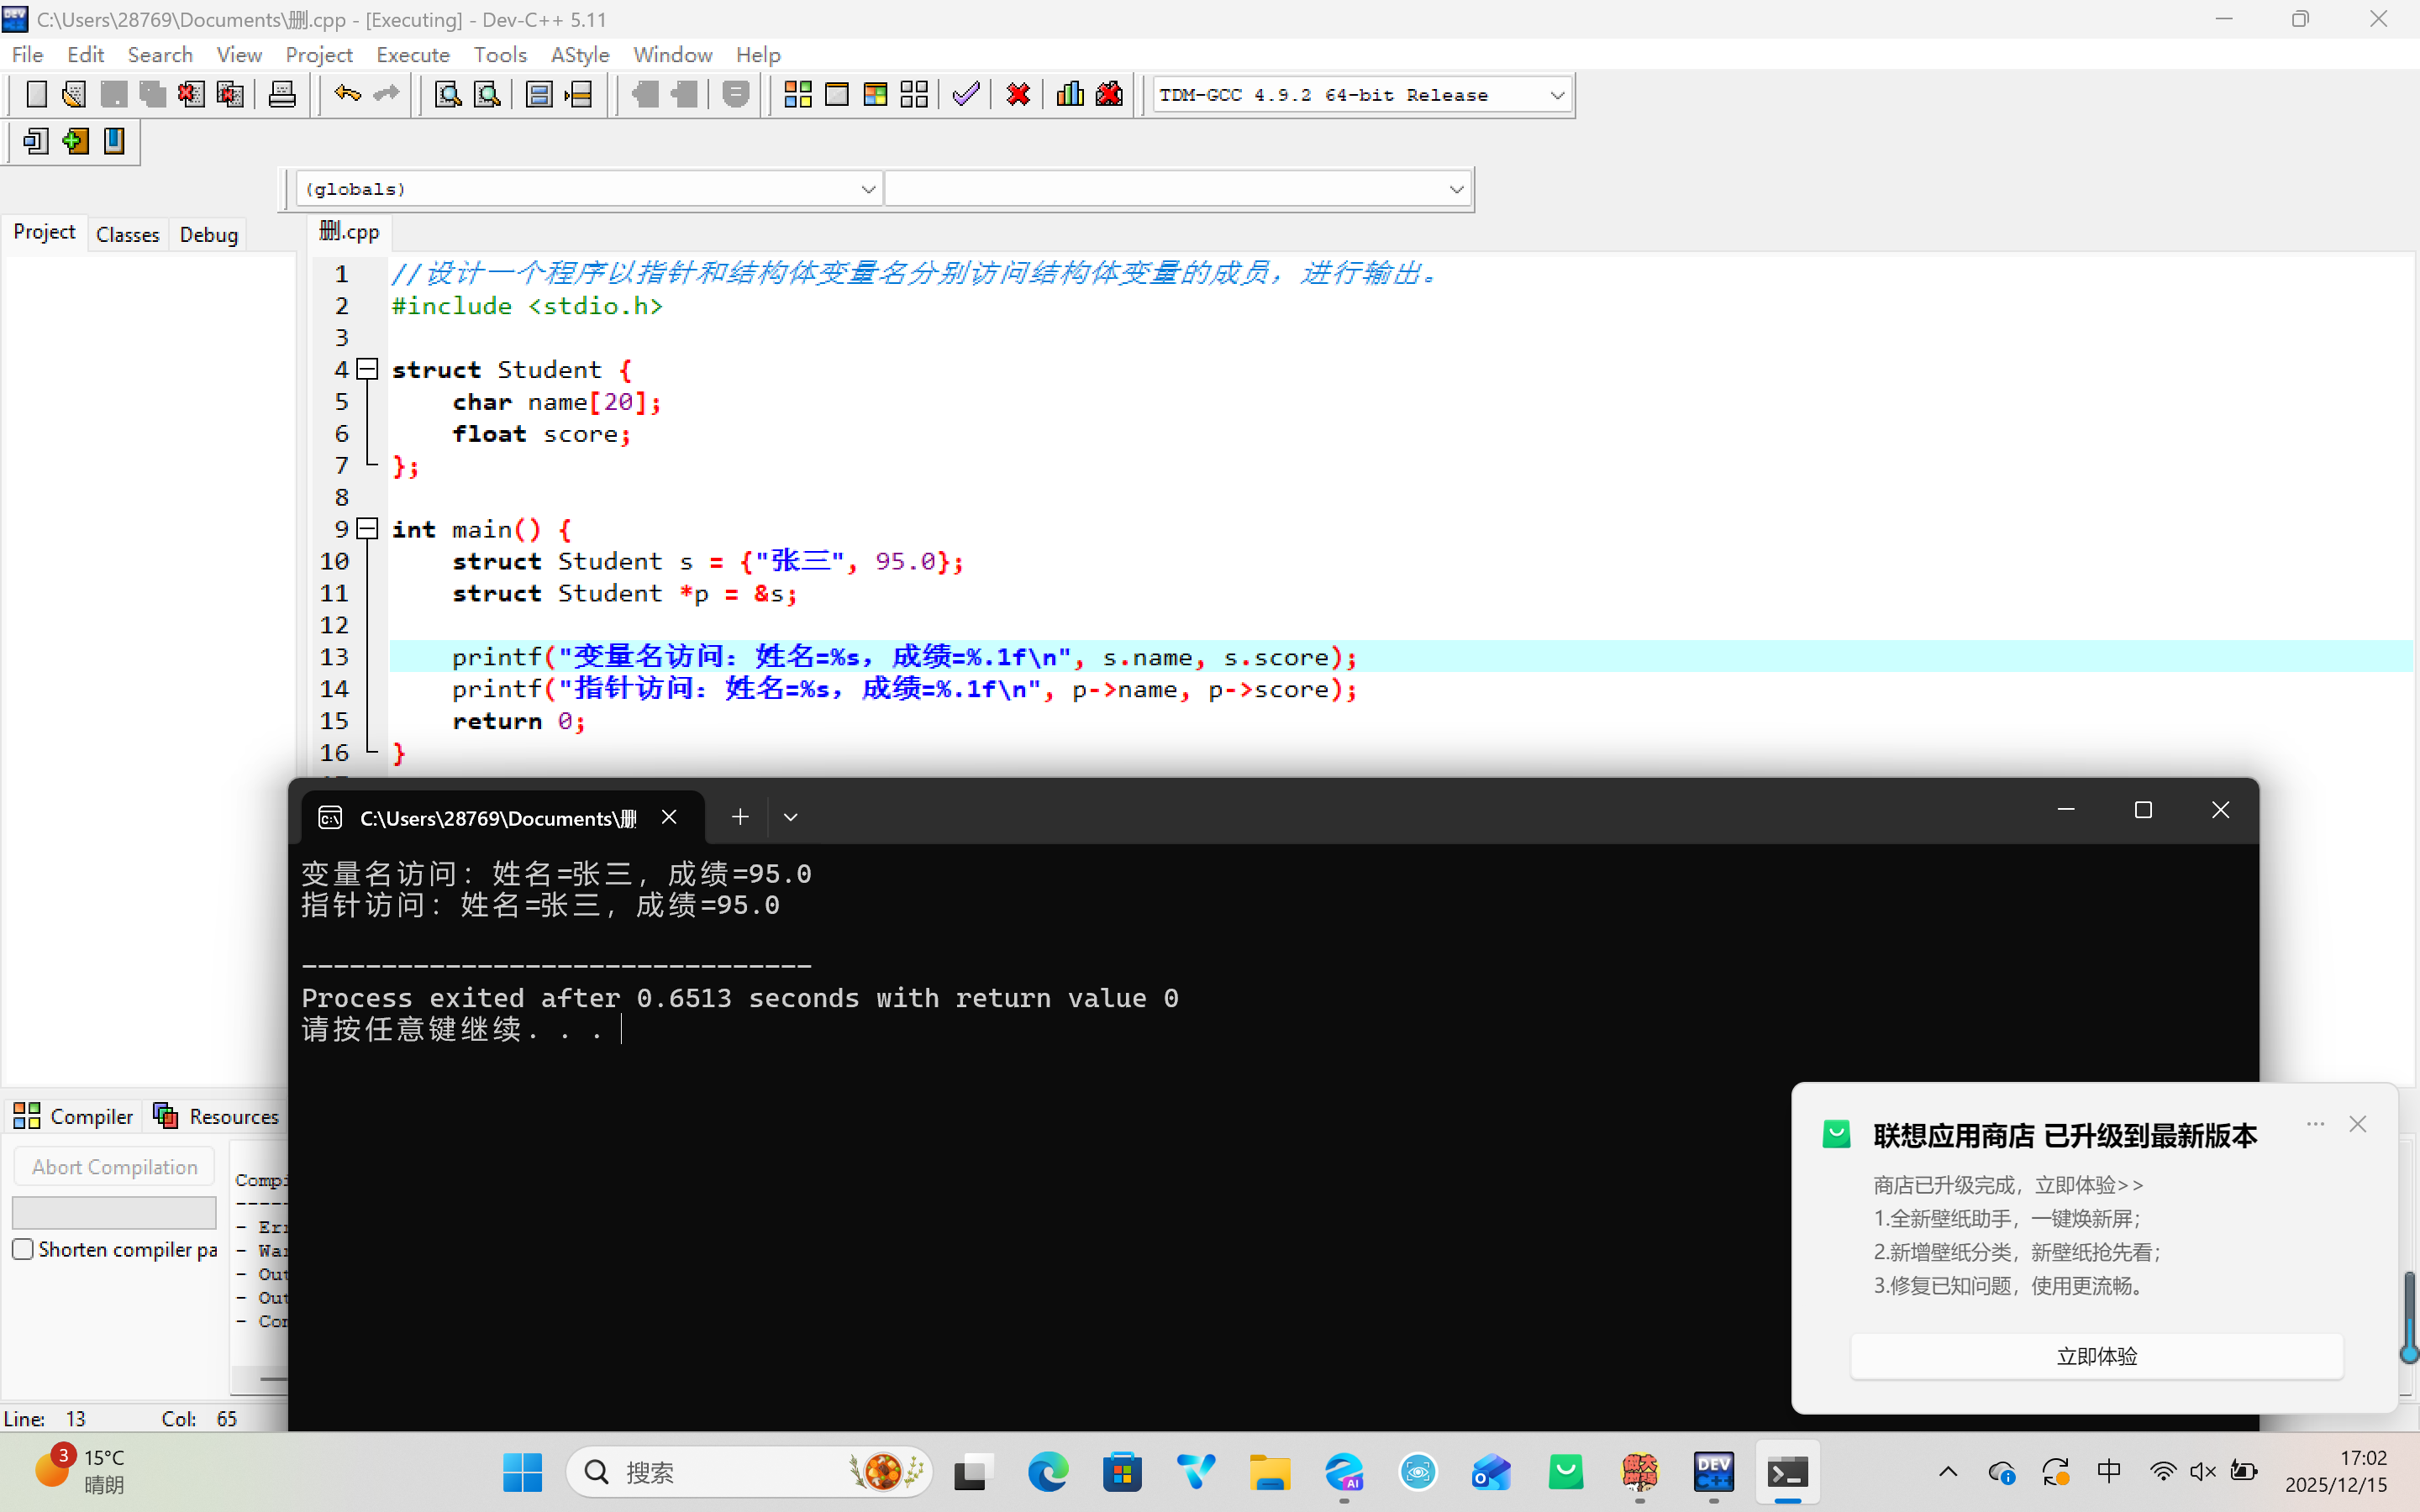Click the Print toolbar icon

click(282, 95)
